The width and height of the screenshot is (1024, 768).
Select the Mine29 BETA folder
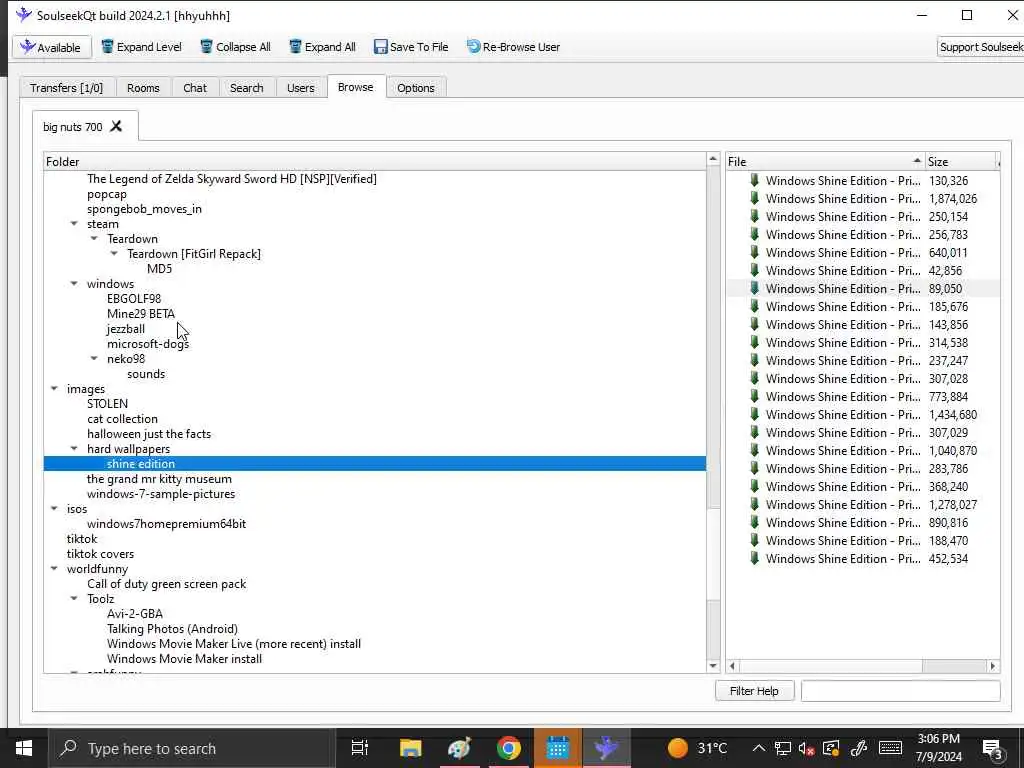click(141, 313)
